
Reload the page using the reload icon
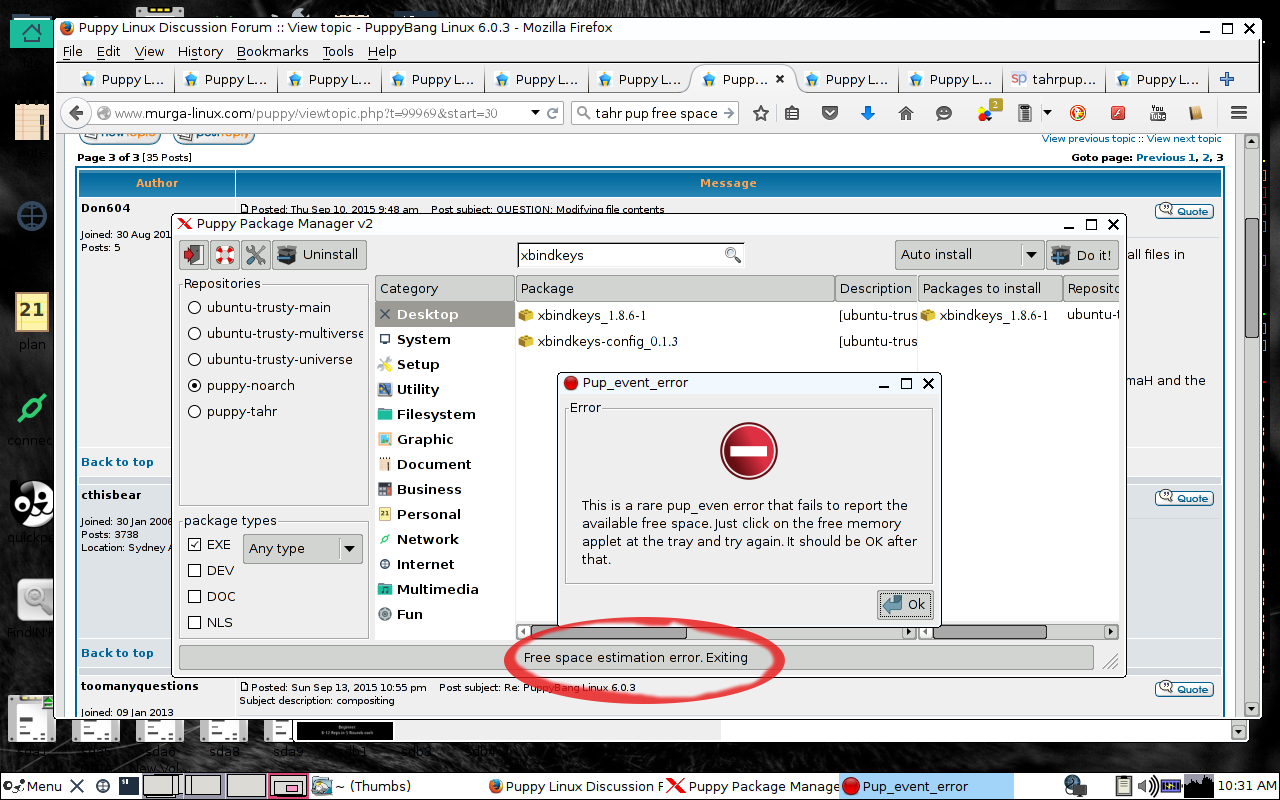pos(555,113)
